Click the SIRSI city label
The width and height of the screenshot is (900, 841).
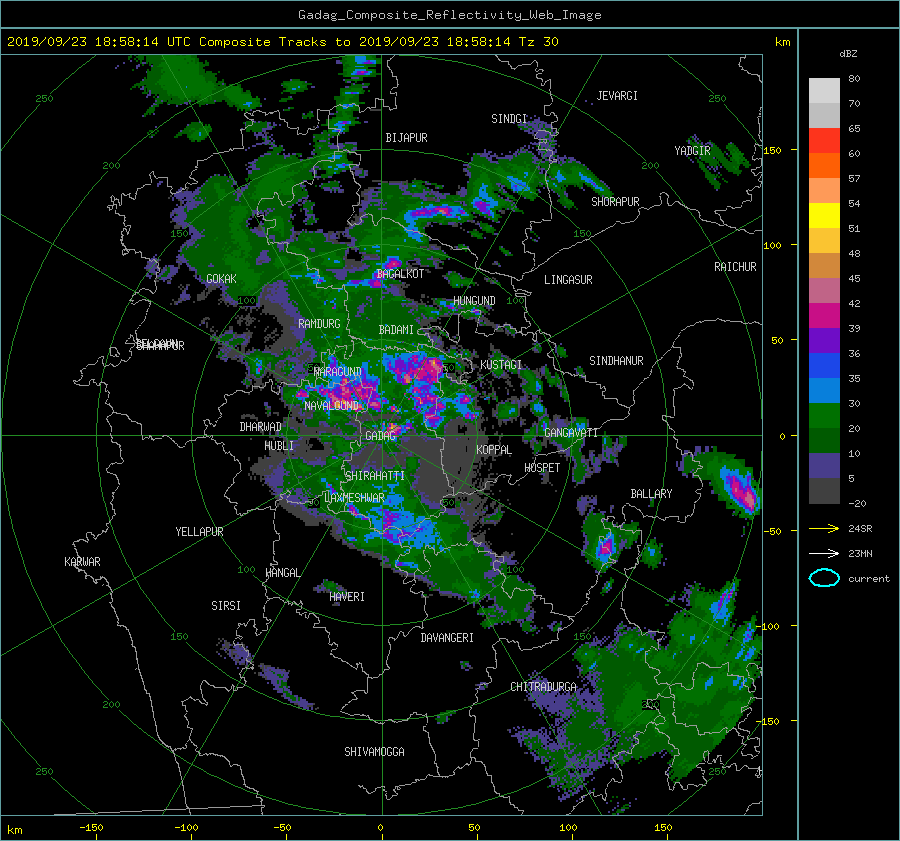tap(226, 606)
